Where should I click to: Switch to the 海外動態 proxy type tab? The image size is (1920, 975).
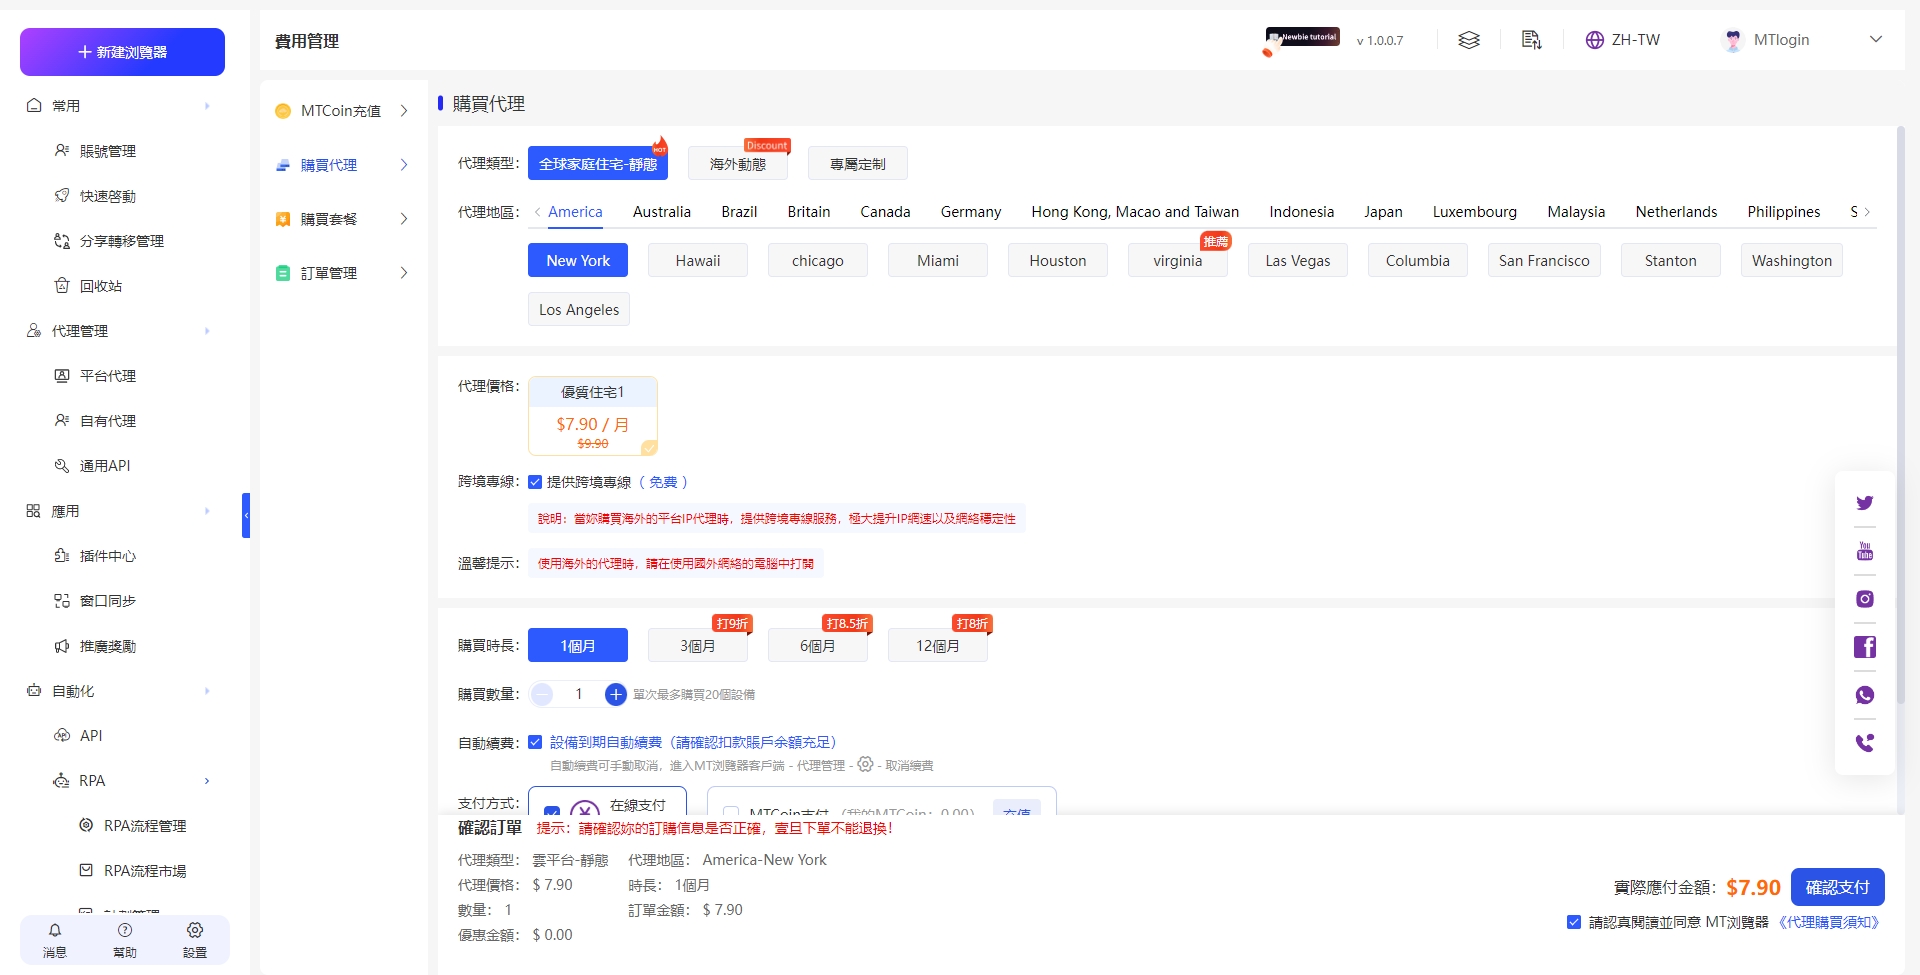pos(737,164)
